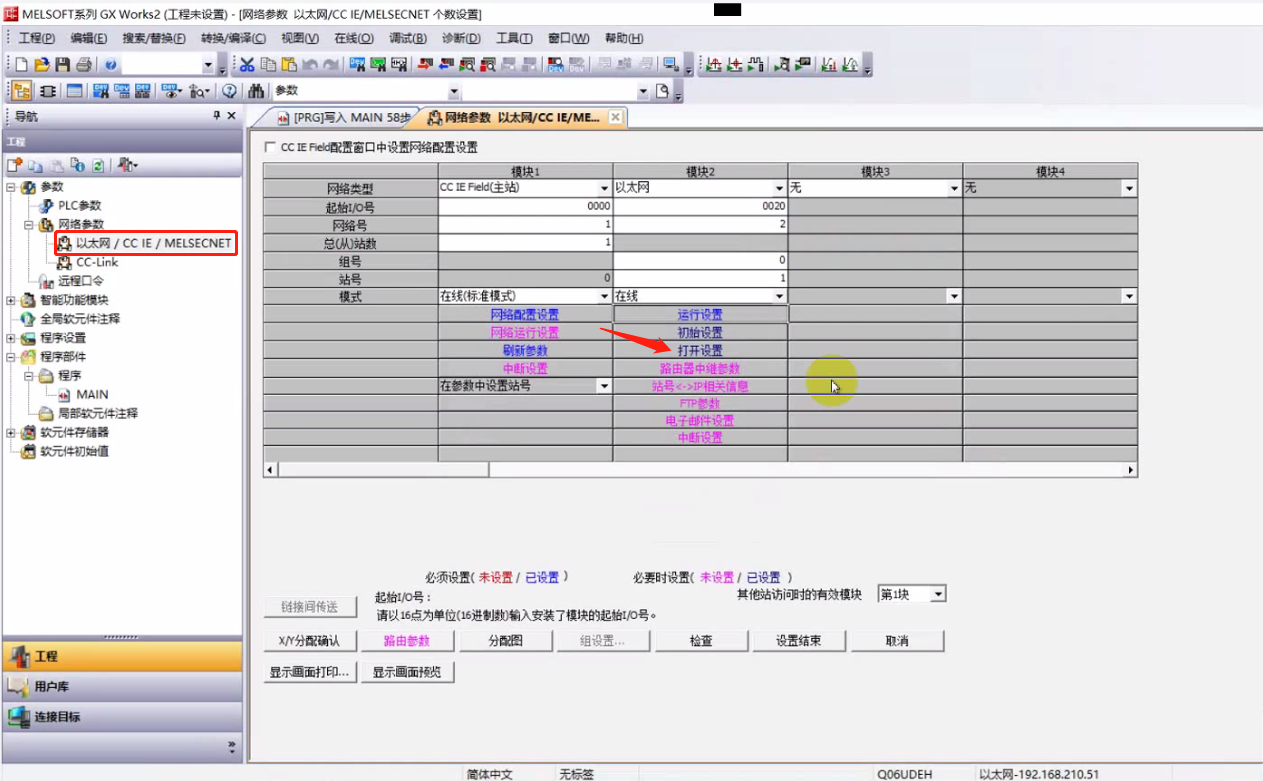Close the Navigation panel with X

click(x=232, y=116)
